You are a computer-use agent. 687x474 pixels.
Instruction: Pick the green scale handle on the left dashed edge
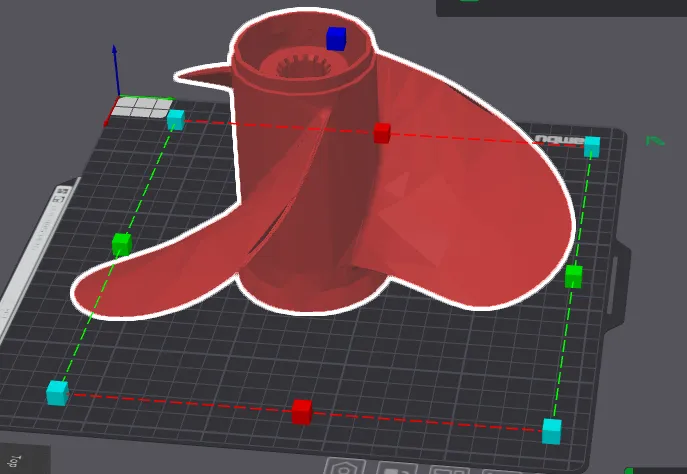pos(122,244)
